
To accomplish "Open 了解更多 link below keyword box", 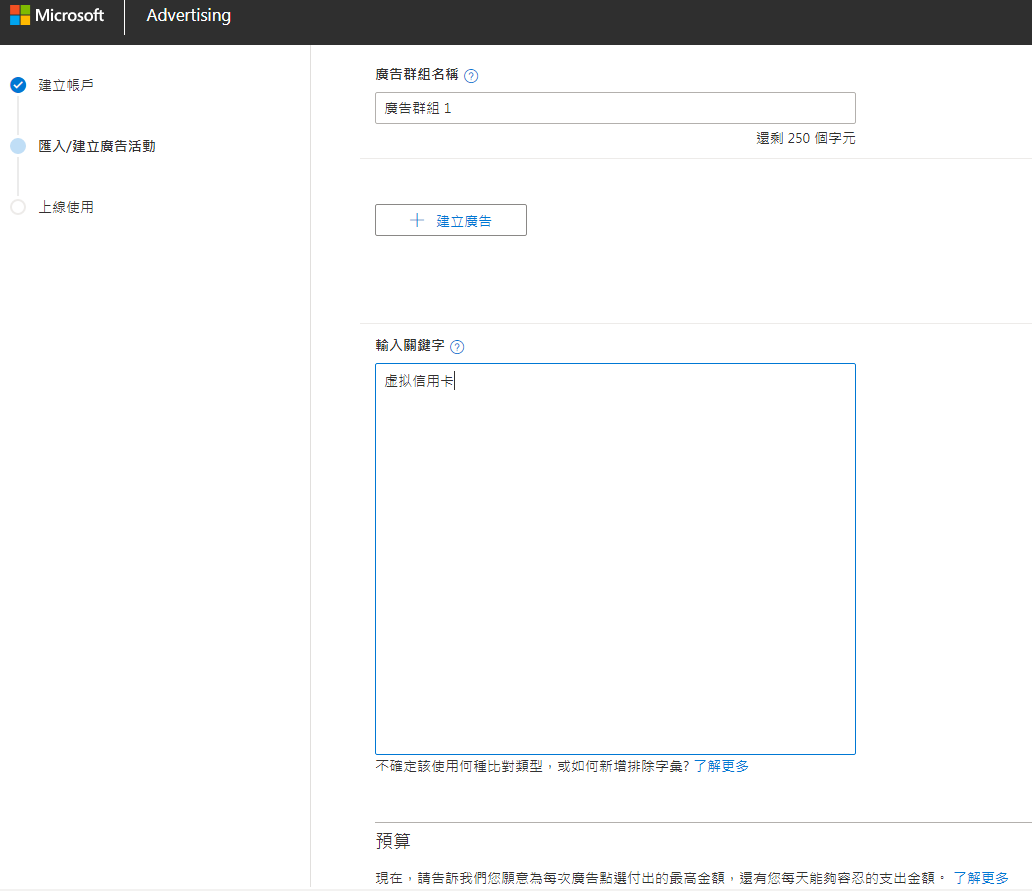I will [721, 766].
